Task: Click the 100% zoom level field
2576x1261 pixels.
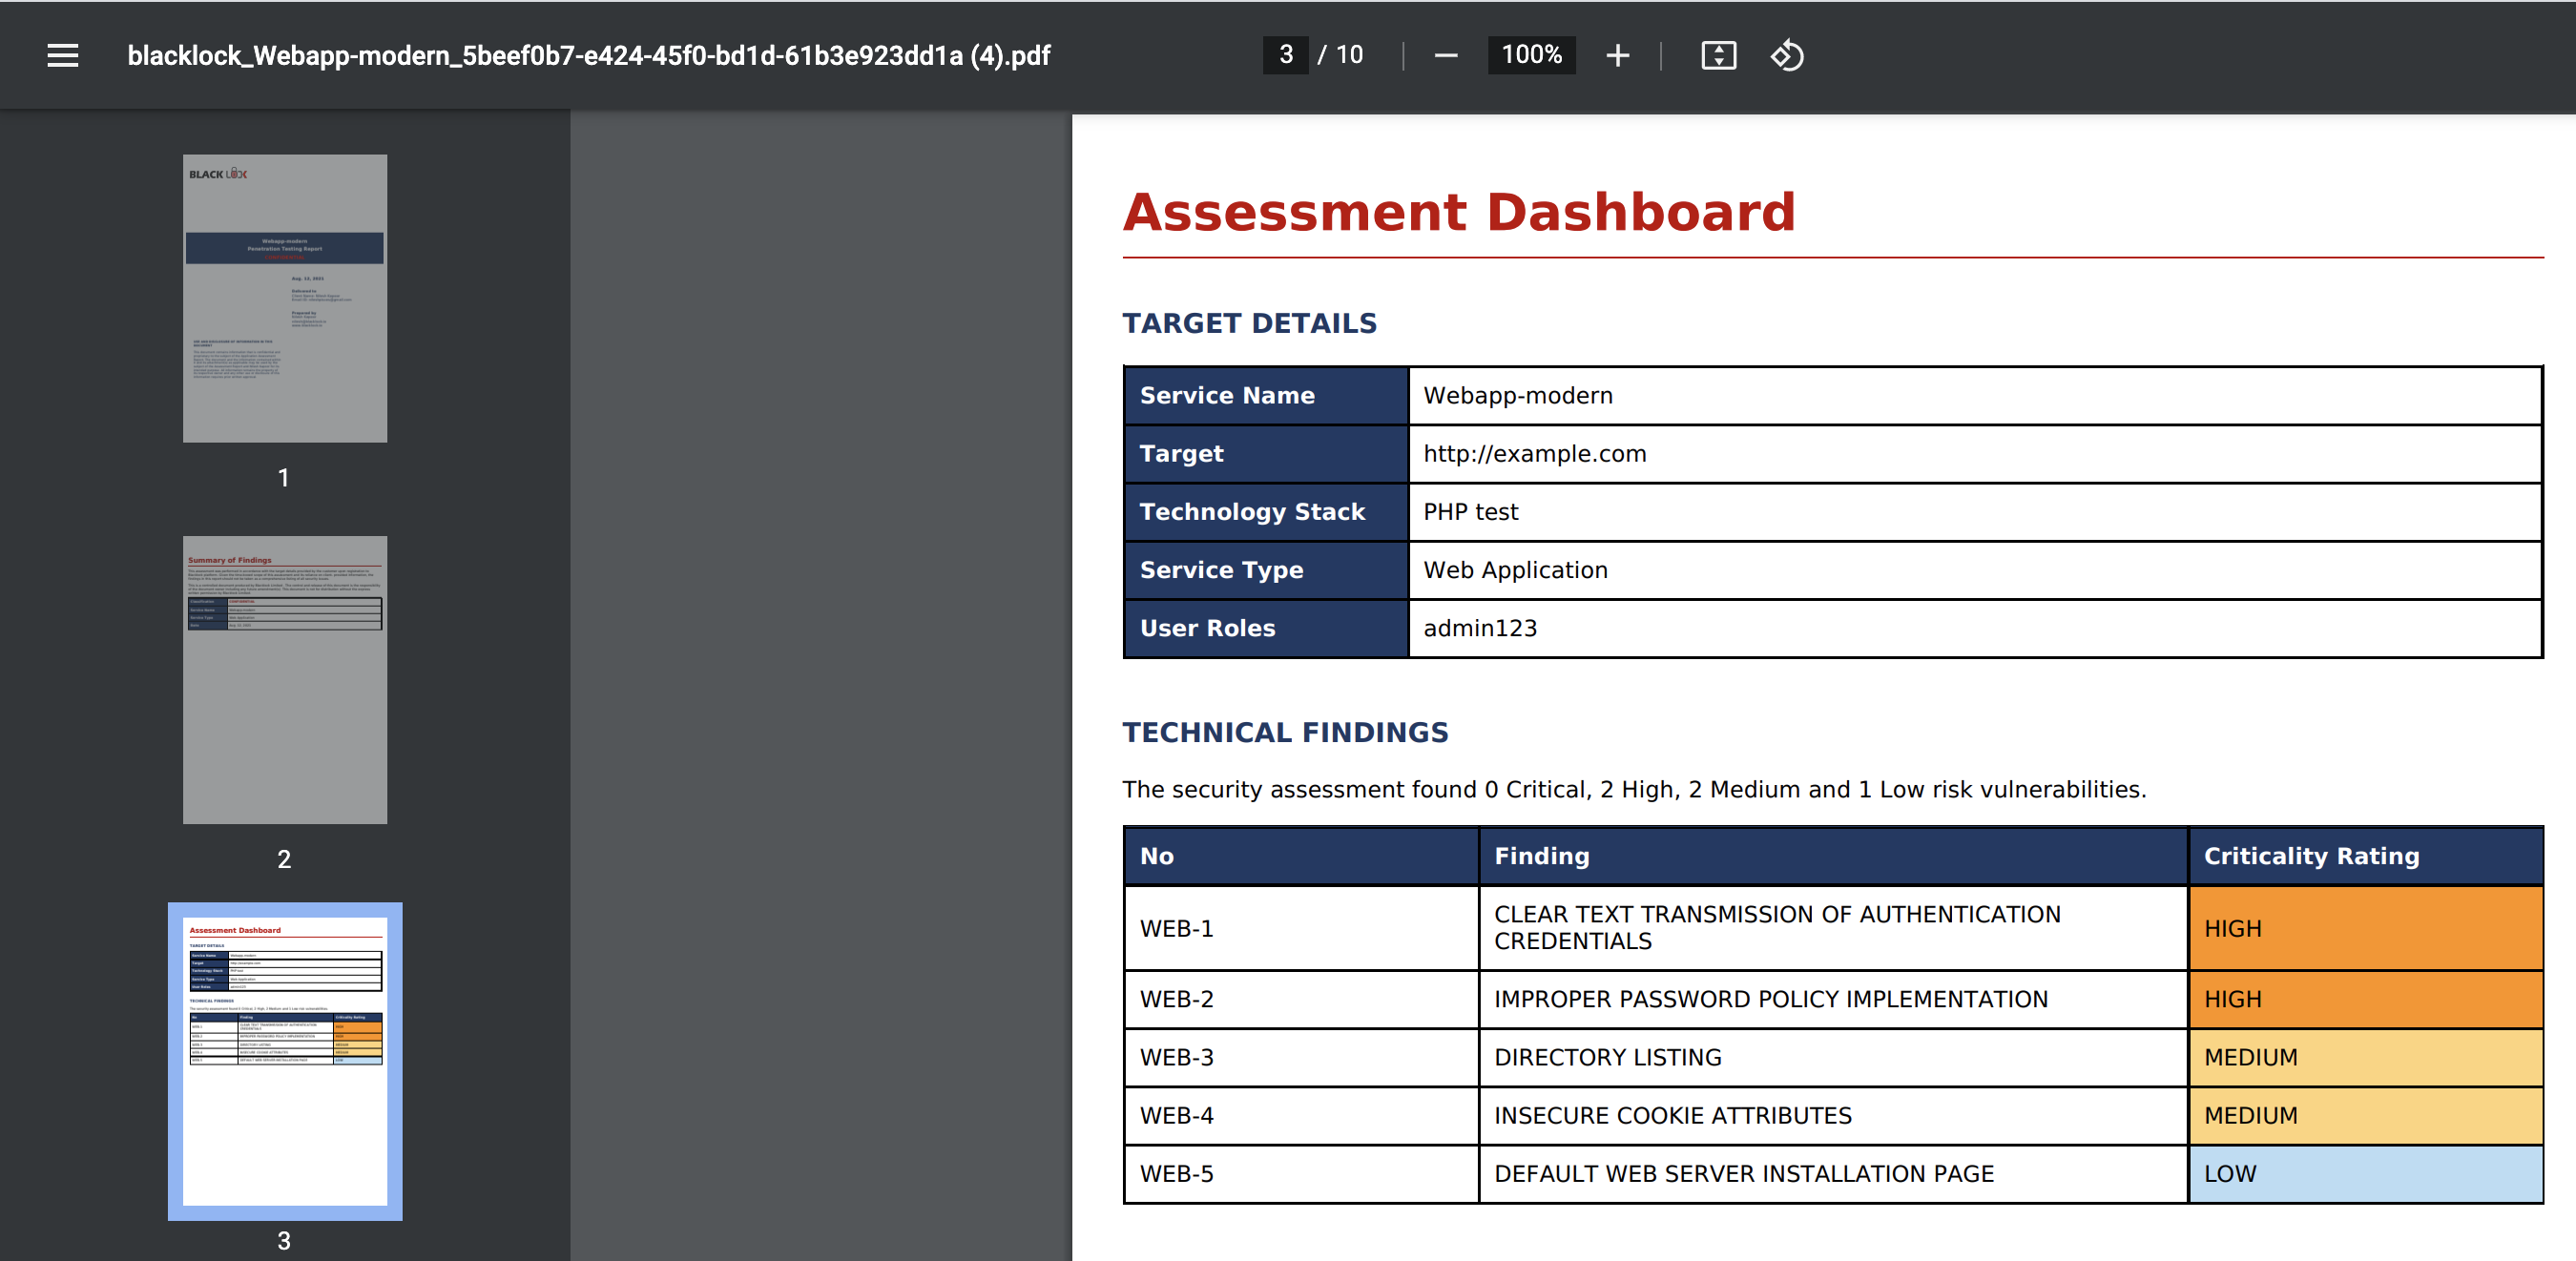Action: pos(1531,55)
